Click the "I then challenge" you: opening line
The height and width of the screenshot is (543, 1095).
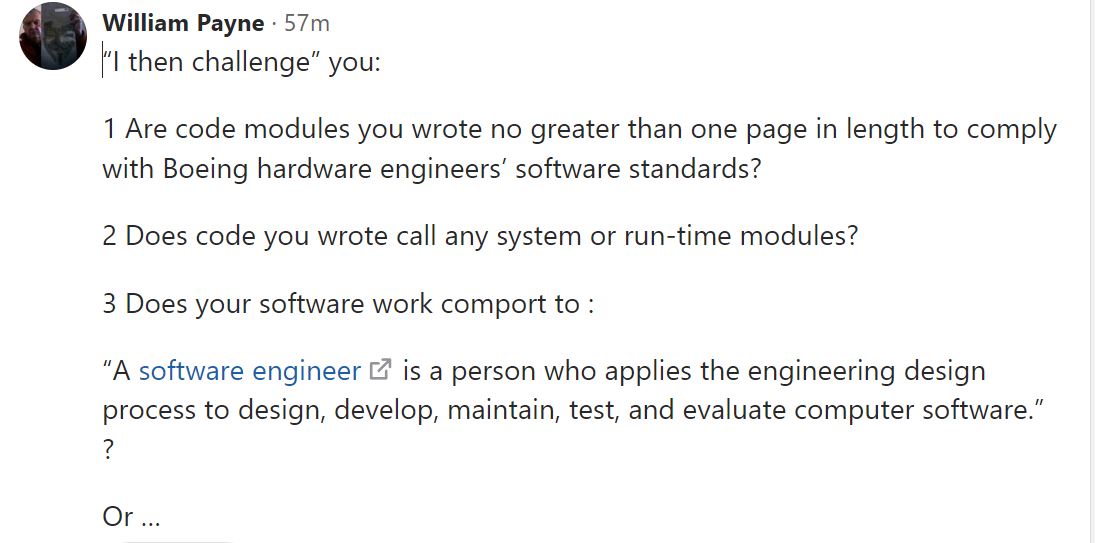coord(242,63)
